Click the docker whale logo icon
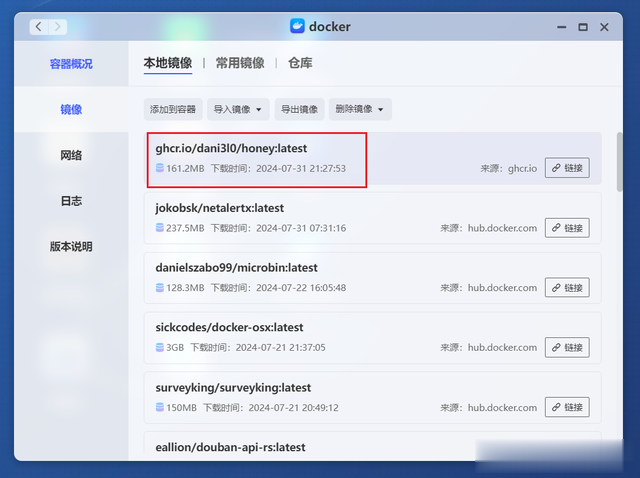 (297, 26)
